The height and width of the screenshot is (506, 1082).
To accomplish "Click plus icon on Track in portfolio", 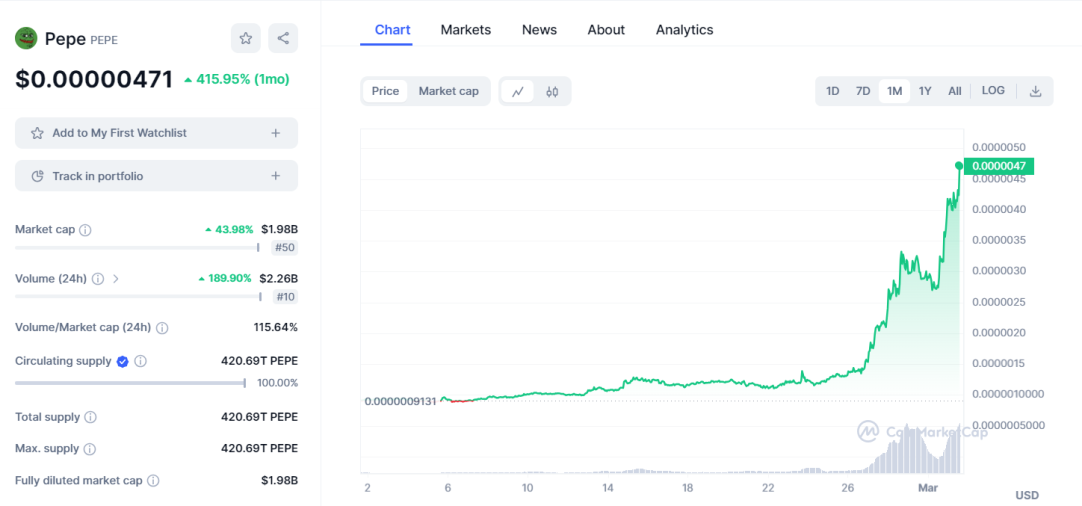I will coord(275,176).
